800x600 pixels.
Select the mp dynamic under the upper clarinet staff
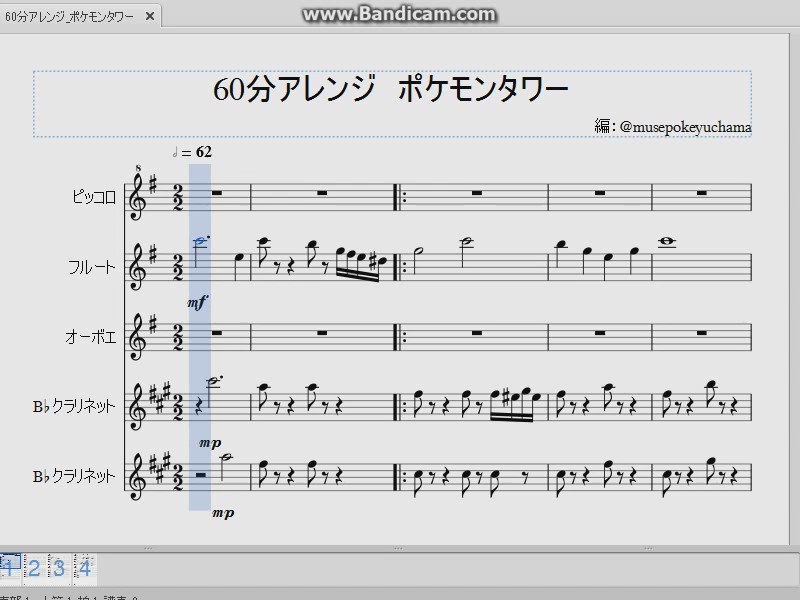[210, 443]
